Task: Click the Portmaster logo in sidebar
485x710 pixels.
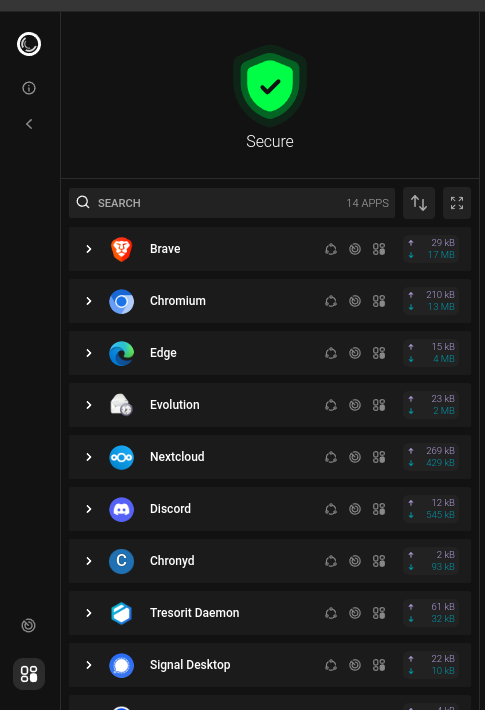Action: coord(29,44)
